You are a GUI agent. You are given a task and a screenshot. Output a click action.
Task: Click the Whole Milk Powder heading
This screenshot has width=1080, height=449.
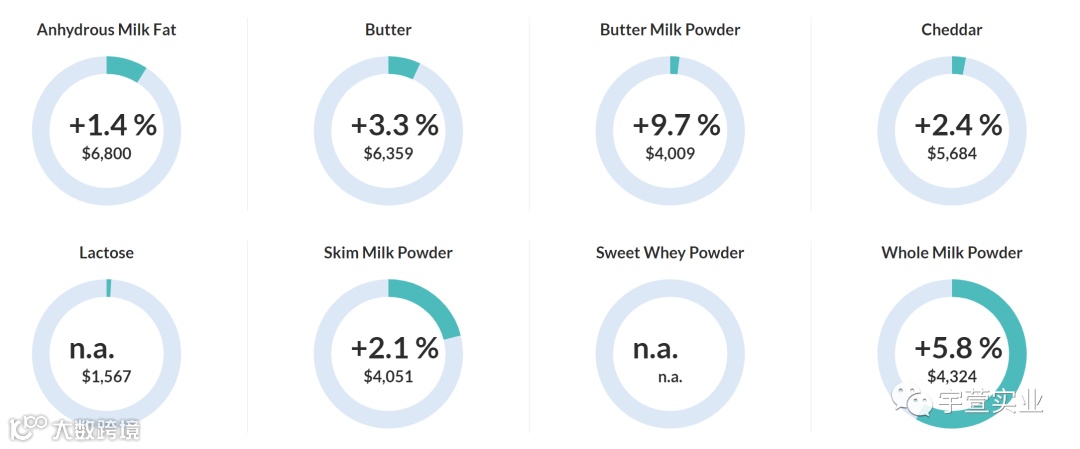(x=952, y=252)
